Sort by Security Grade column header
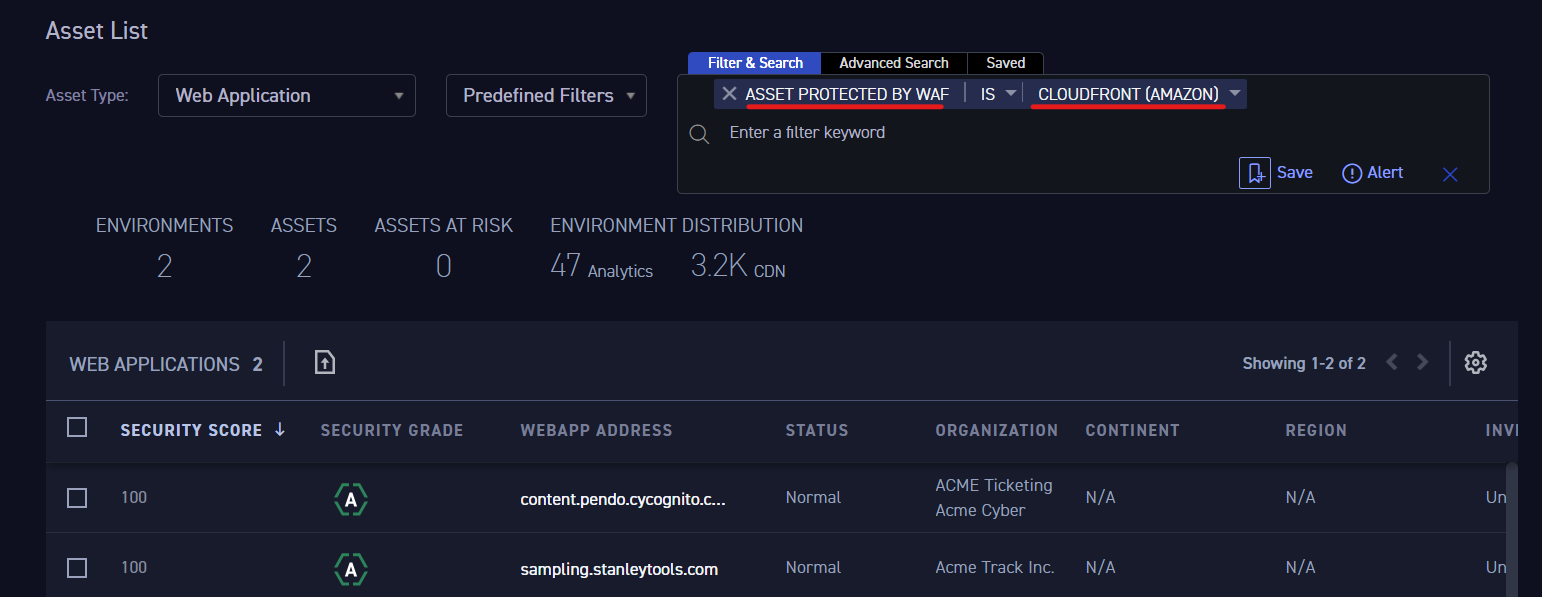The height and width of the screenshot is (597, 1542). coord(392,430)
